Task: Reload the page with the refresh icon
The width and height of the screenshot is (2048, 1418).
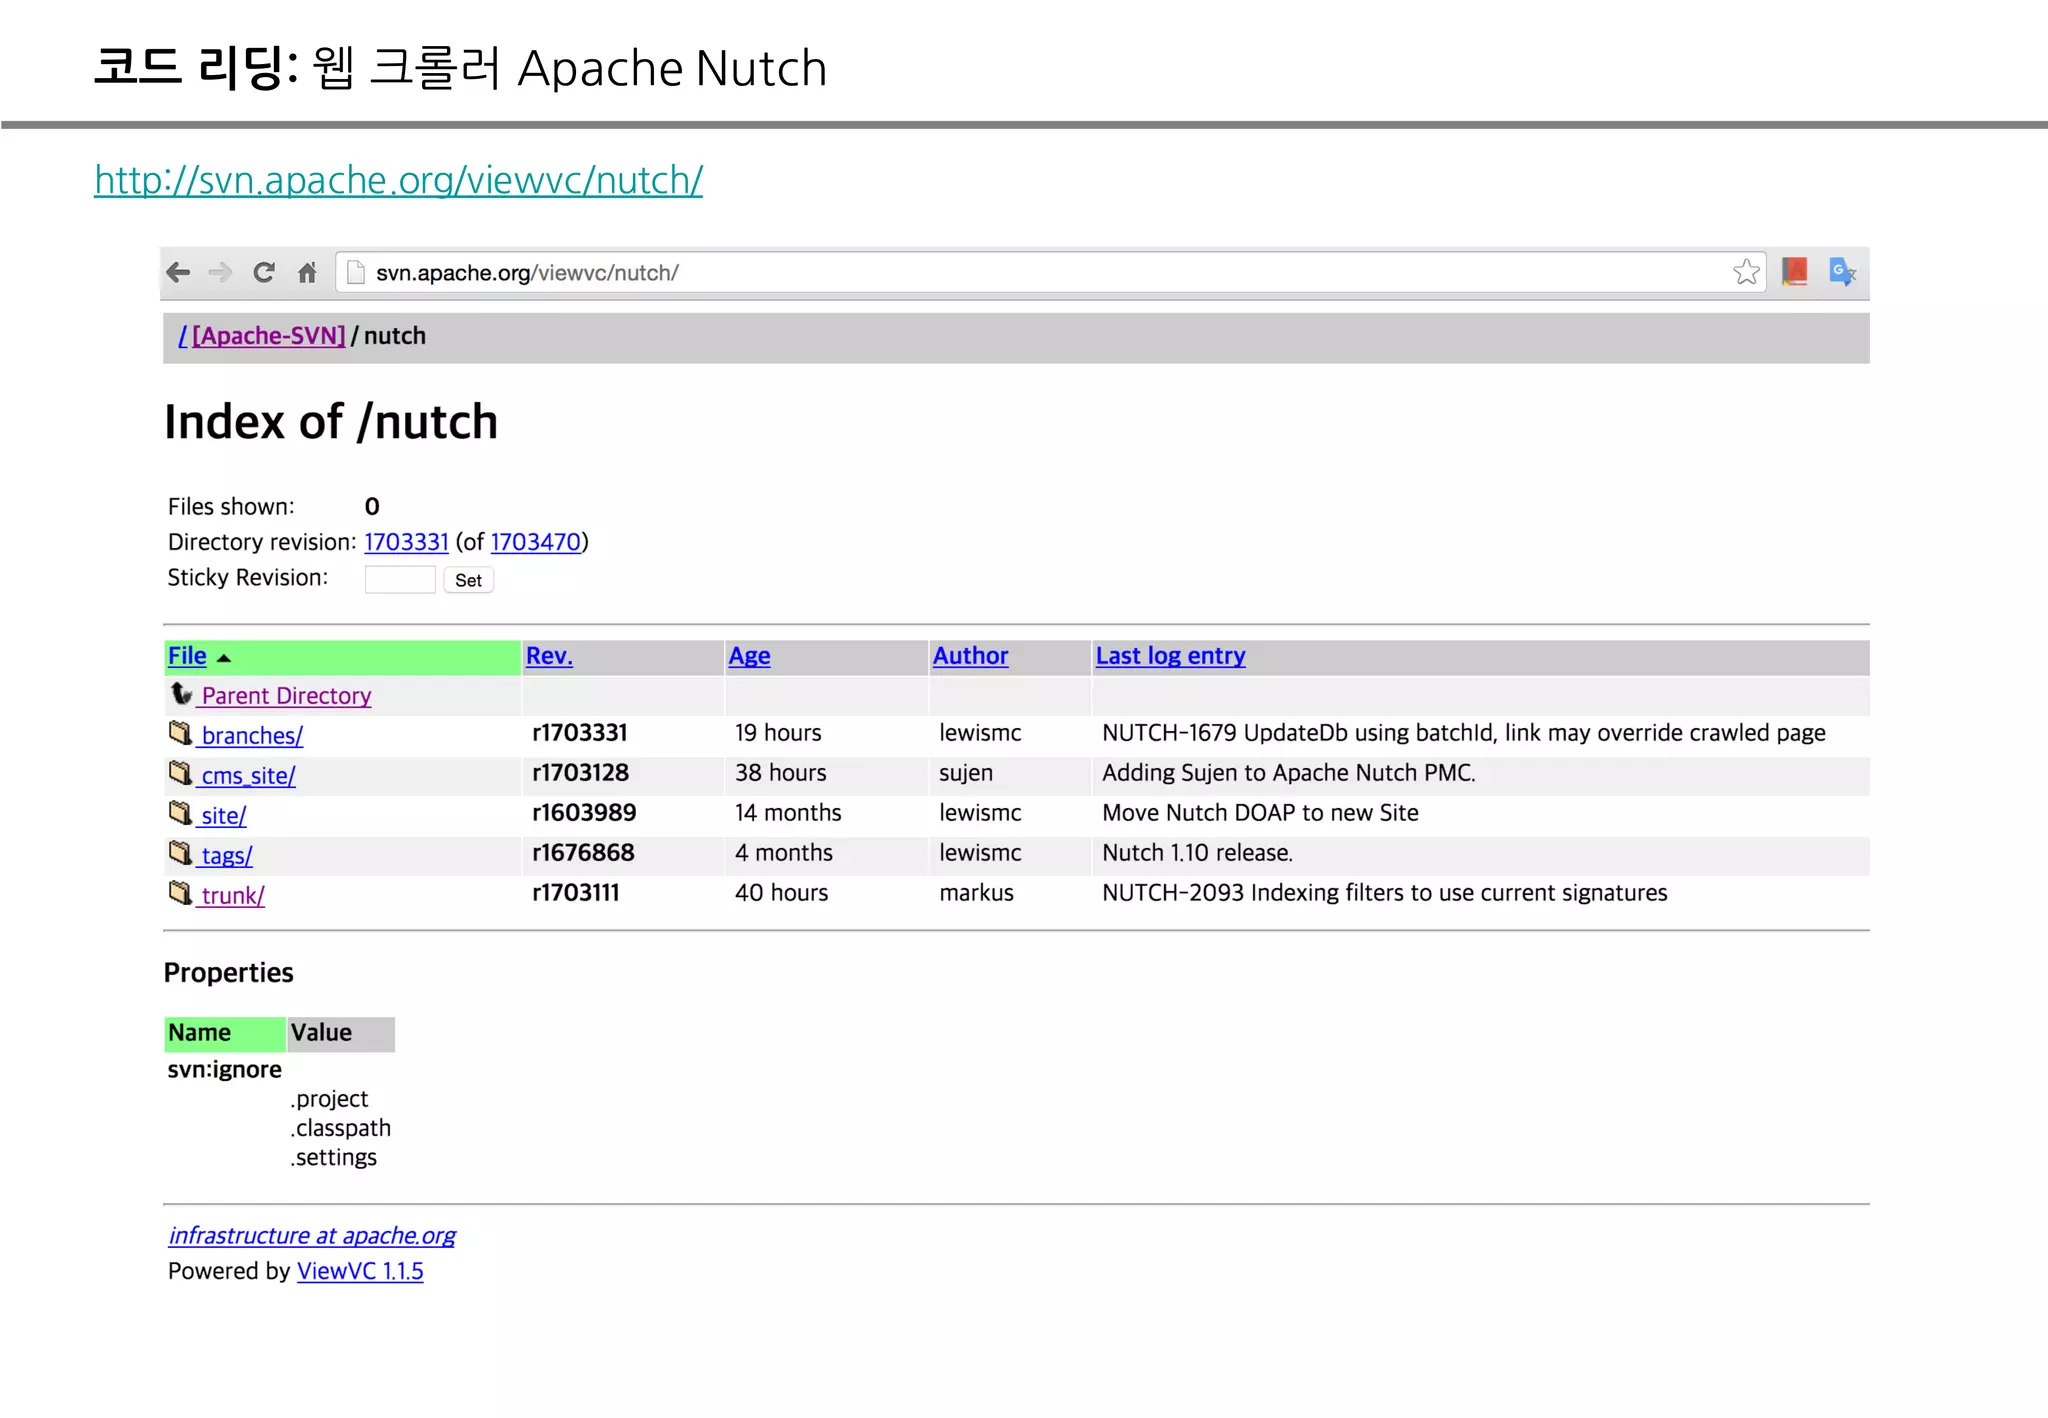Action: click(x=264, y=272)
